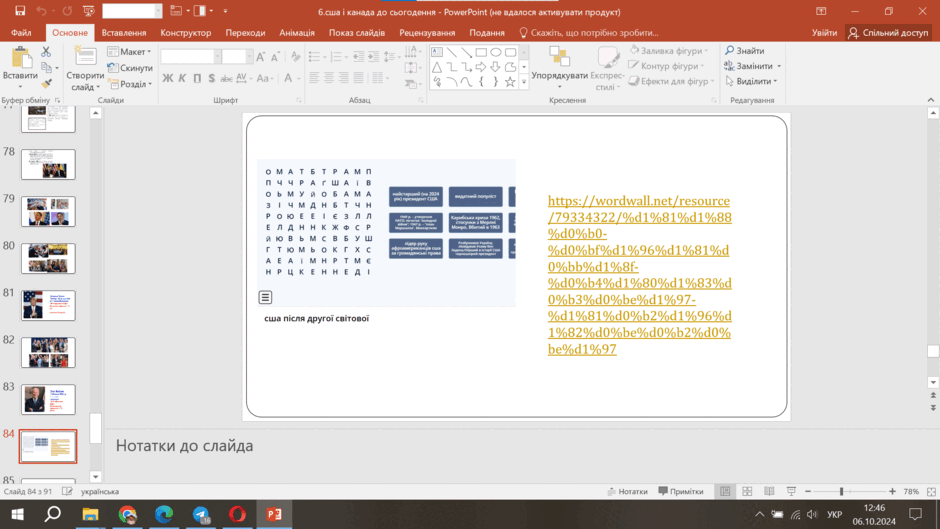Switch to Показ слайдів tab
The image size is (940, 529).
(x=357, y=32)
